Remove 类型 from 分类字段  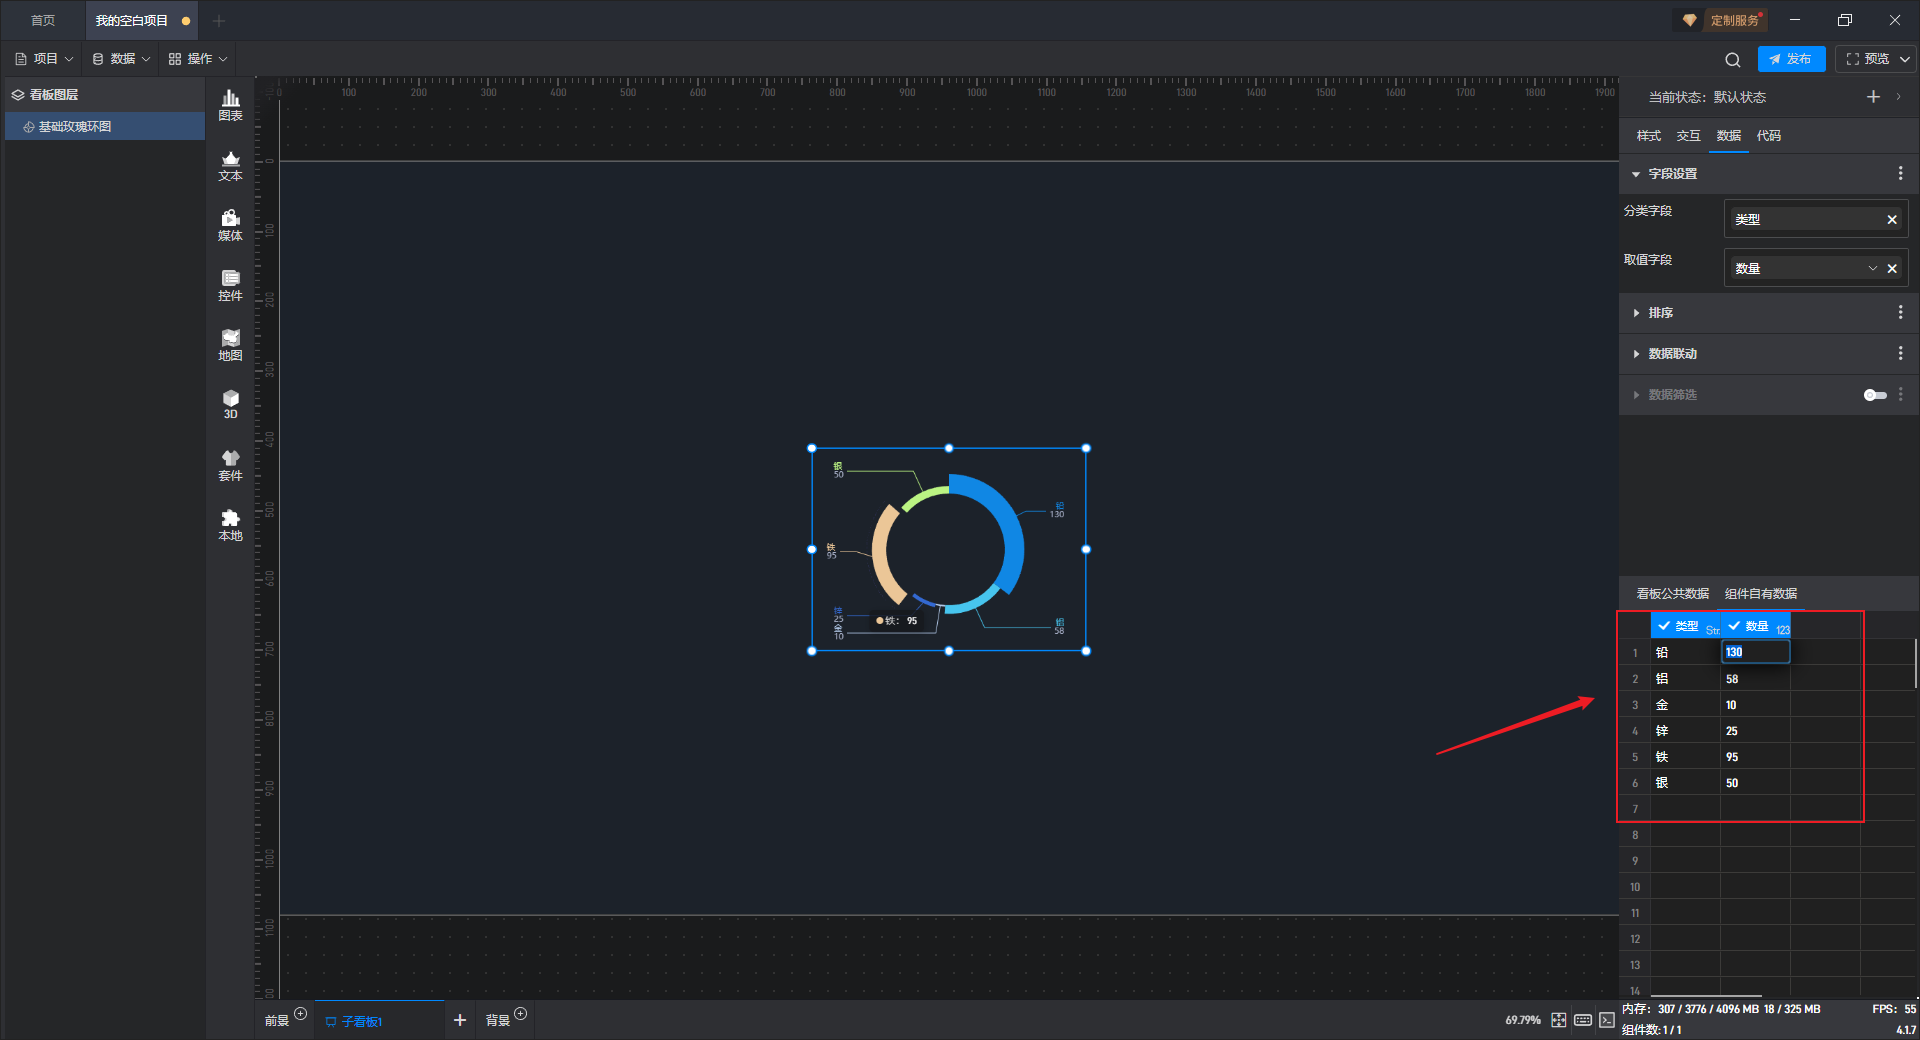tap(1892, 220)
